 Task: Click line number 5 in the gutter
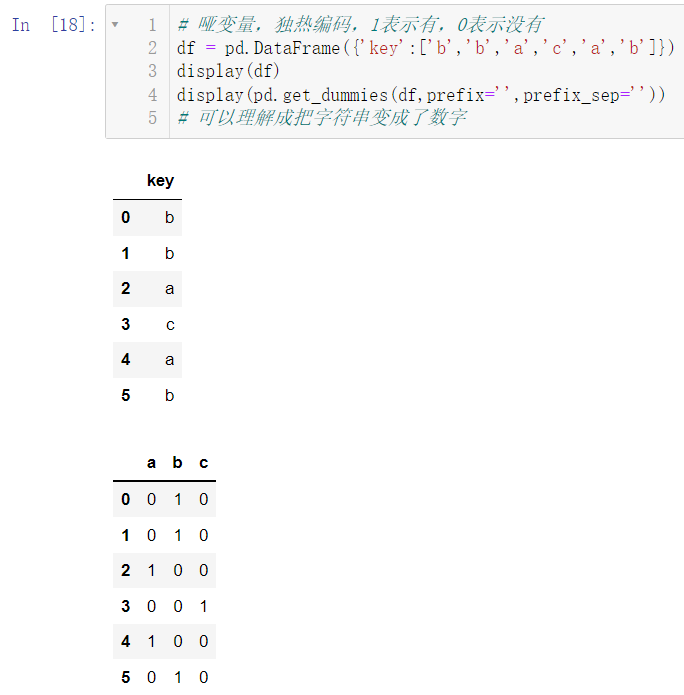(x=152, y=118)
